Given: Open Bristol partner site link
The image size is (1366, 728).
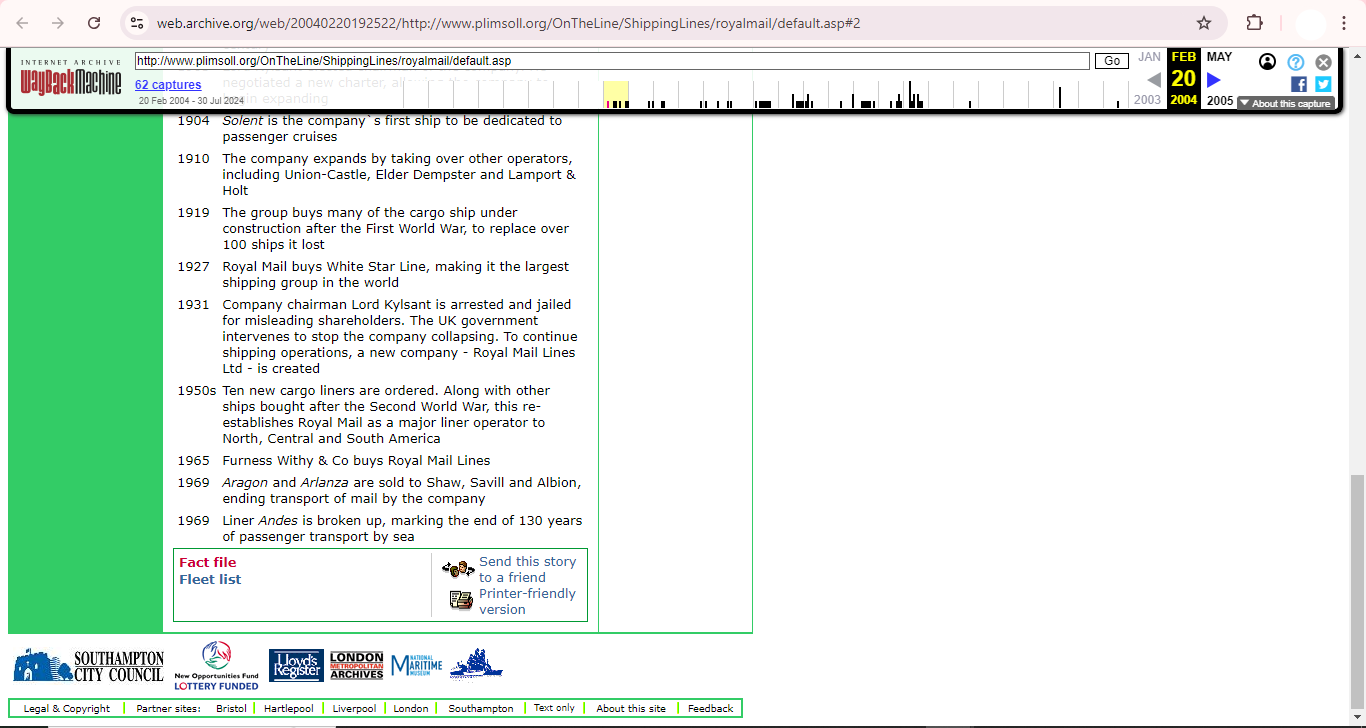Looking at the screenshot, I should (x=231, y=709).
